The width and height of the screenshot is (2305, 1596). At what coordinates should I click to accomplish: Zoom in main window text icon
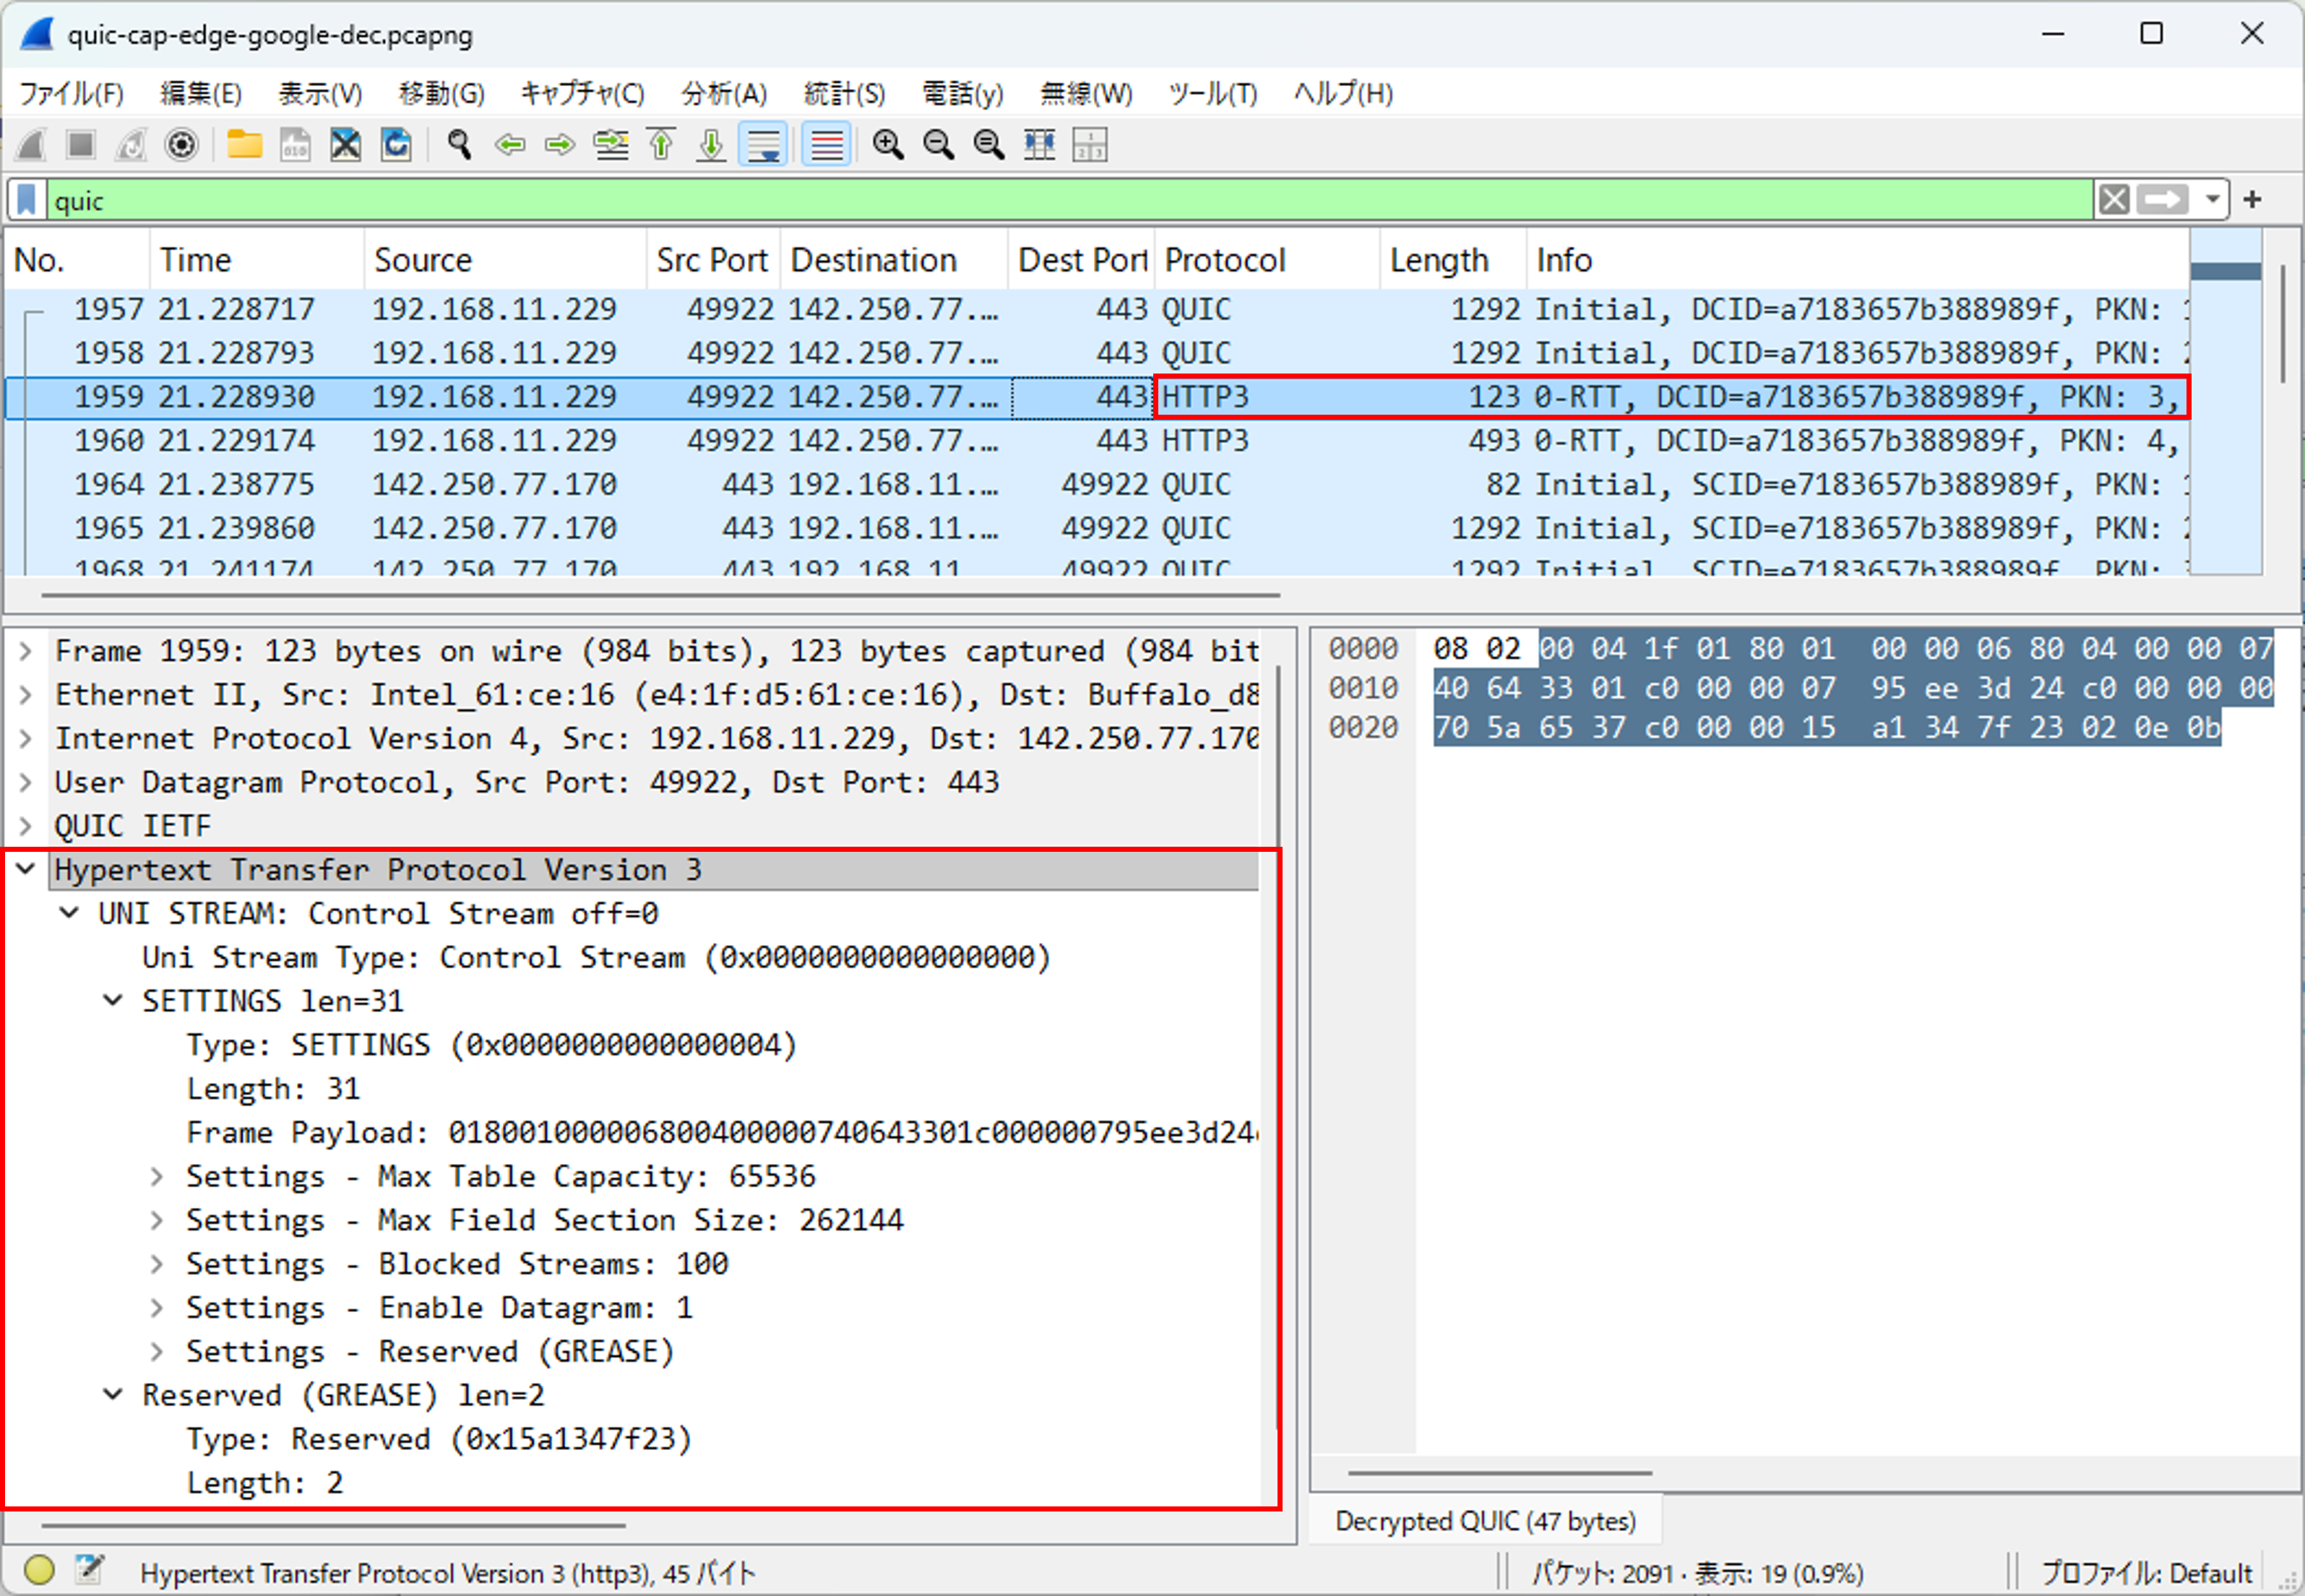[888, 145]
